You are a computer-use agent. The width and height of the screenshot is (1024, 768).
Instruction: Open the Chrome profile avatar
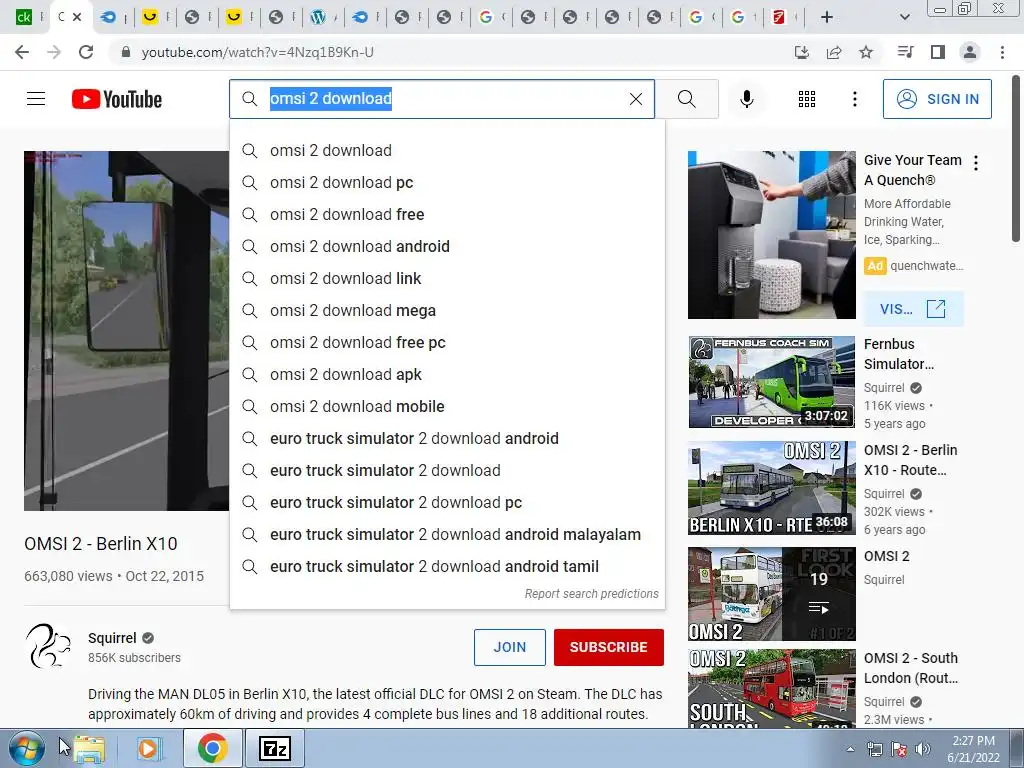[970, 52]
